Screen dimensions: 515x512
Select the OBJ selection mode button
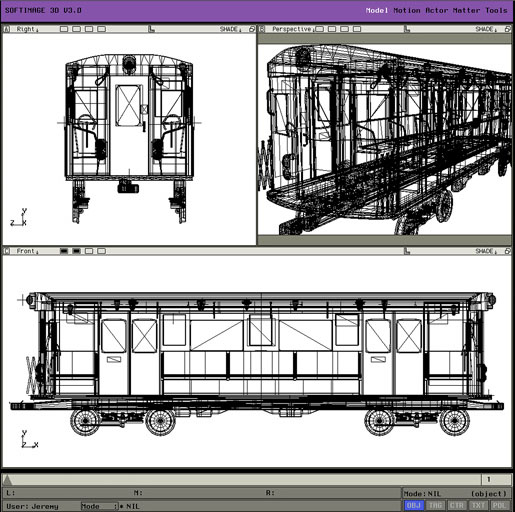point(414,505)
